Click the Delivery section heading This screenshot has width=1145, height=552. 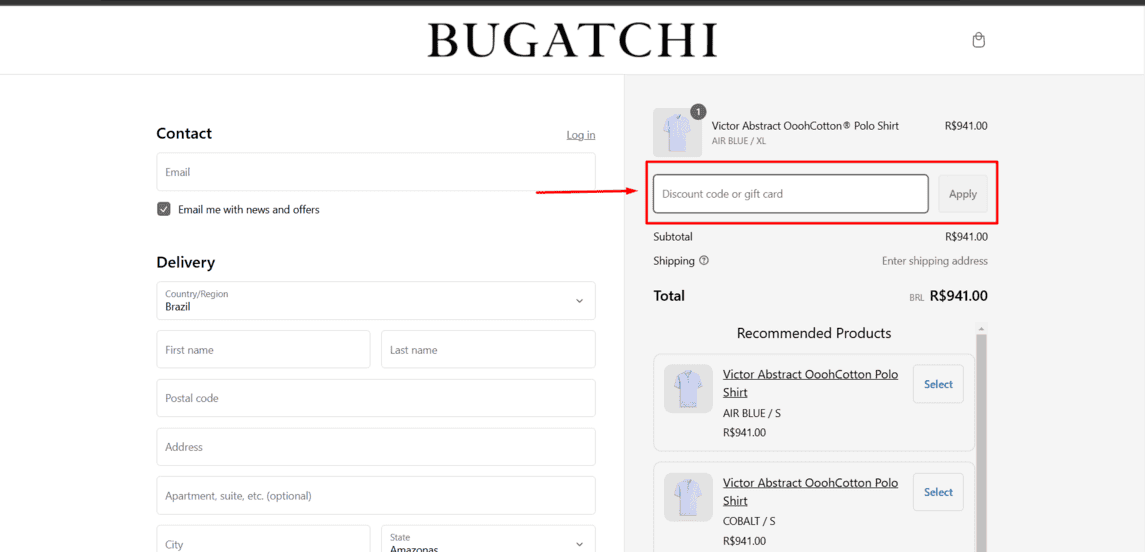185,263
